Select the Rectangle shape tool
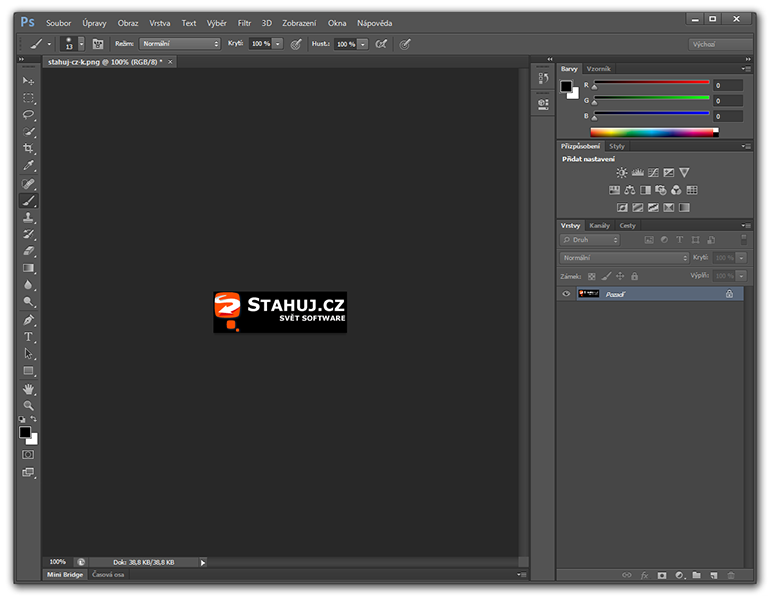Viewport: 772px width, 600px height. (x=29, y=371)
